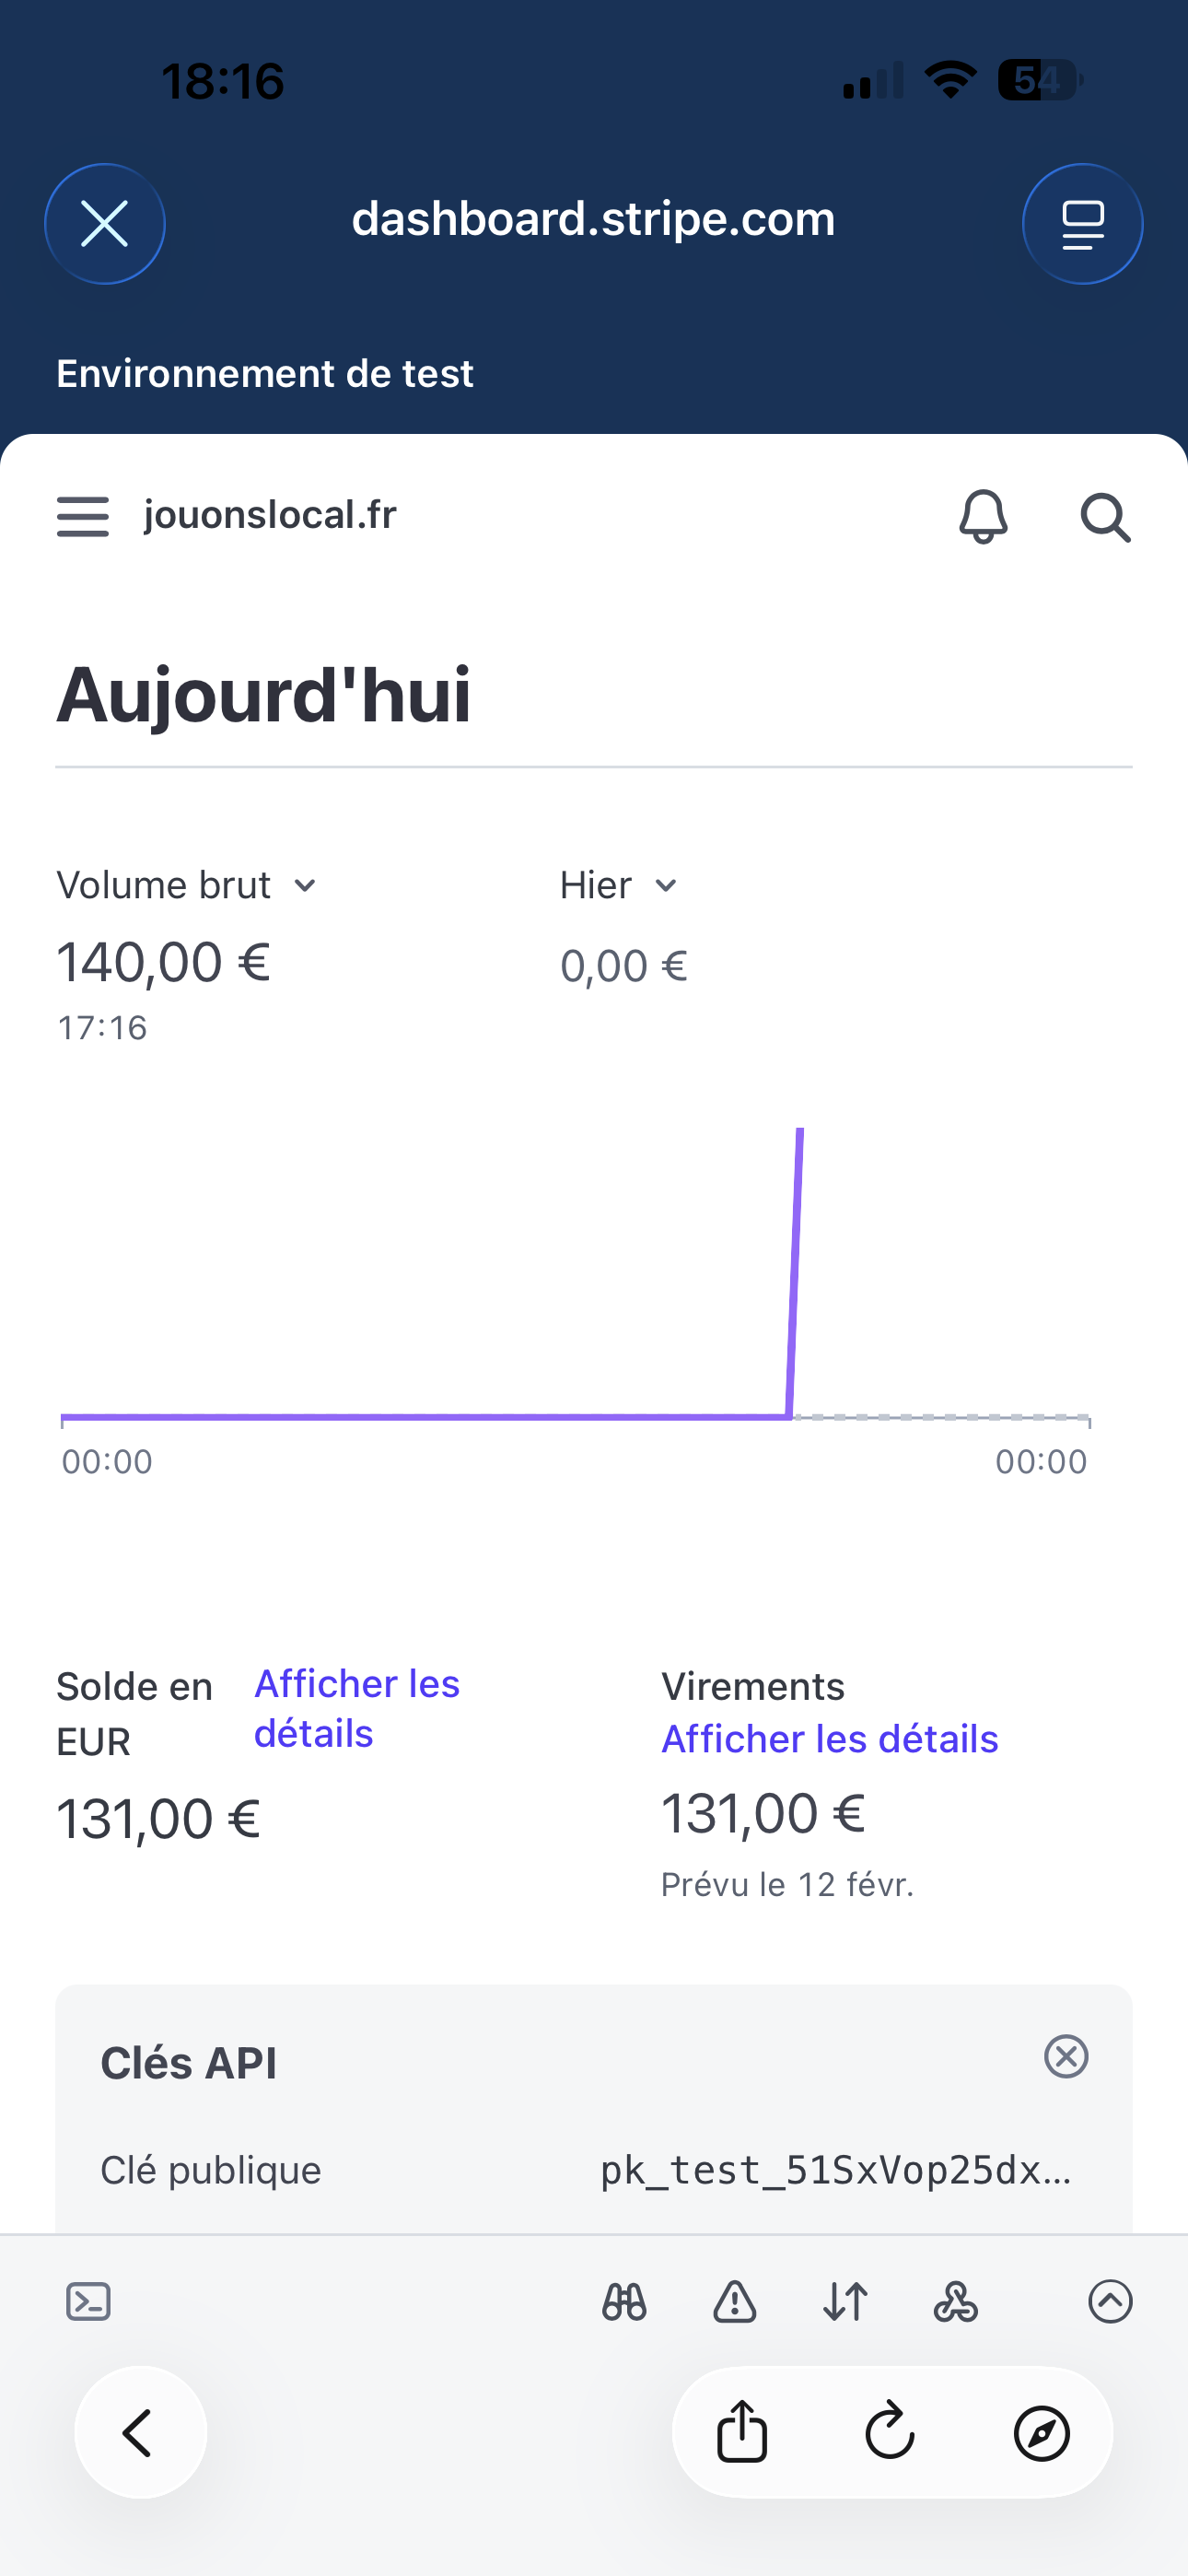The height and width of the screenshot is (2576, 1188).
Task: Open Afficher les détails for Solde en EUR
Action: click(356, 1708)
